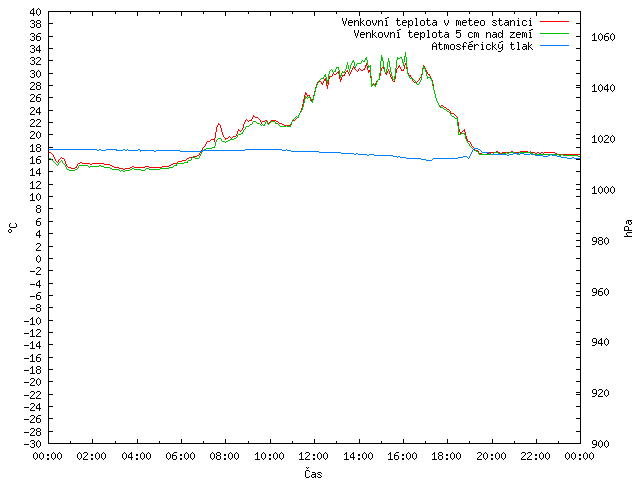Click the x-axis title 'Čas'
This screenshot has height=480, width=640.
coord(313,473)
